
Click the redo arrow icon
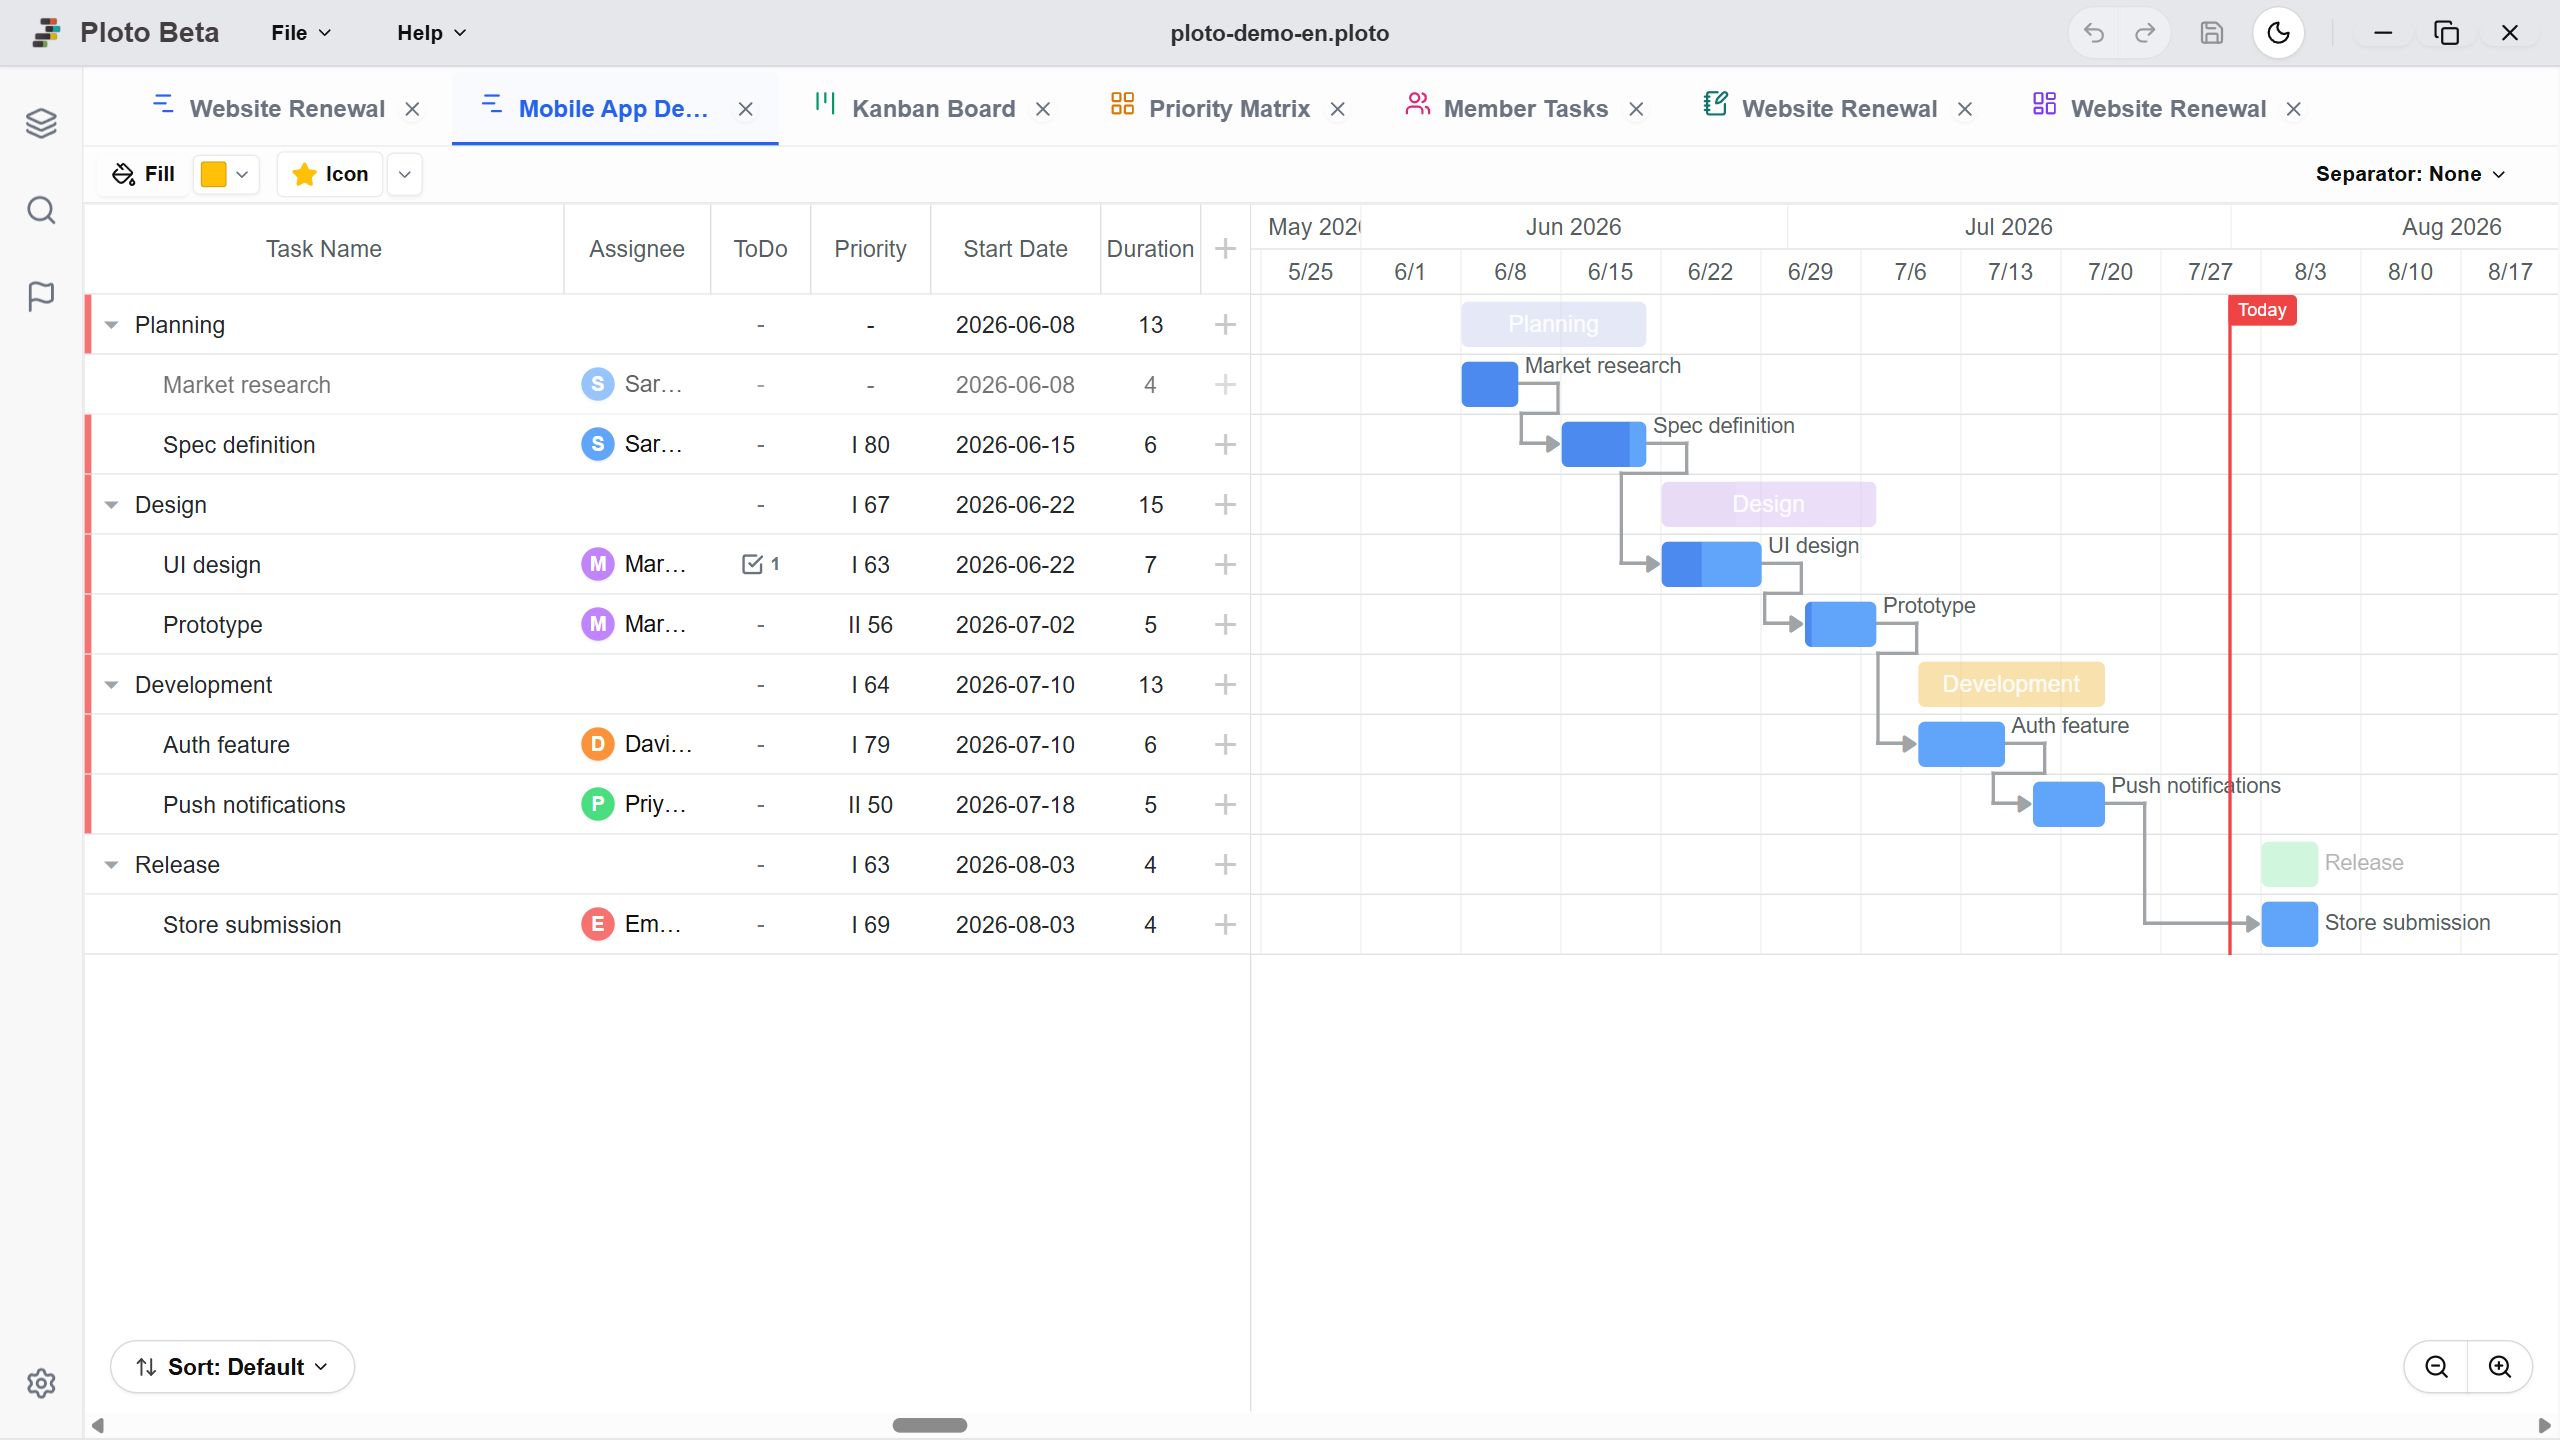[x=2145, y=33]
